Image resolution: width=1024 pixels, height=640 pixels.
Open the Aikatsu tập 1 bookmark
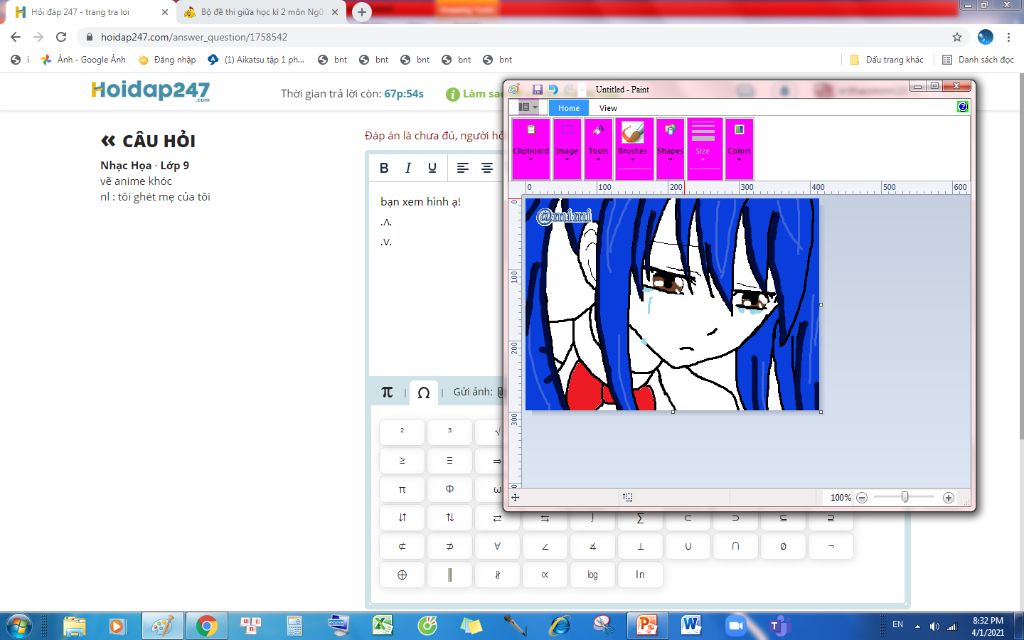pos(257,59)
